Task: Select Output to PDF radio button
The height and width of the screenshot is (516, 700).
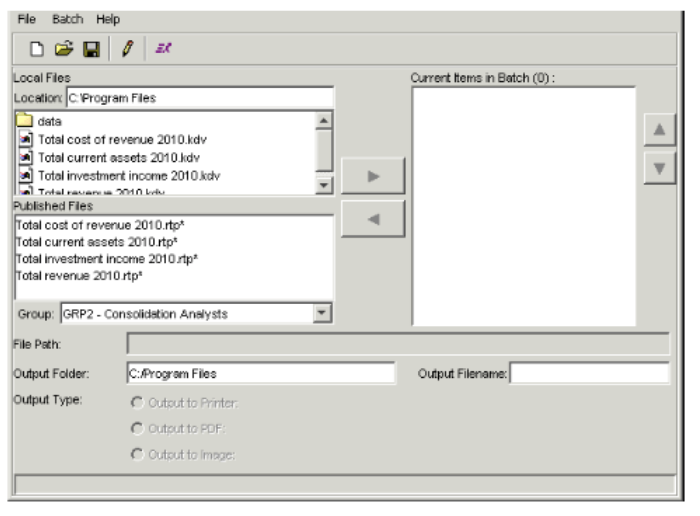Action: 135,429
